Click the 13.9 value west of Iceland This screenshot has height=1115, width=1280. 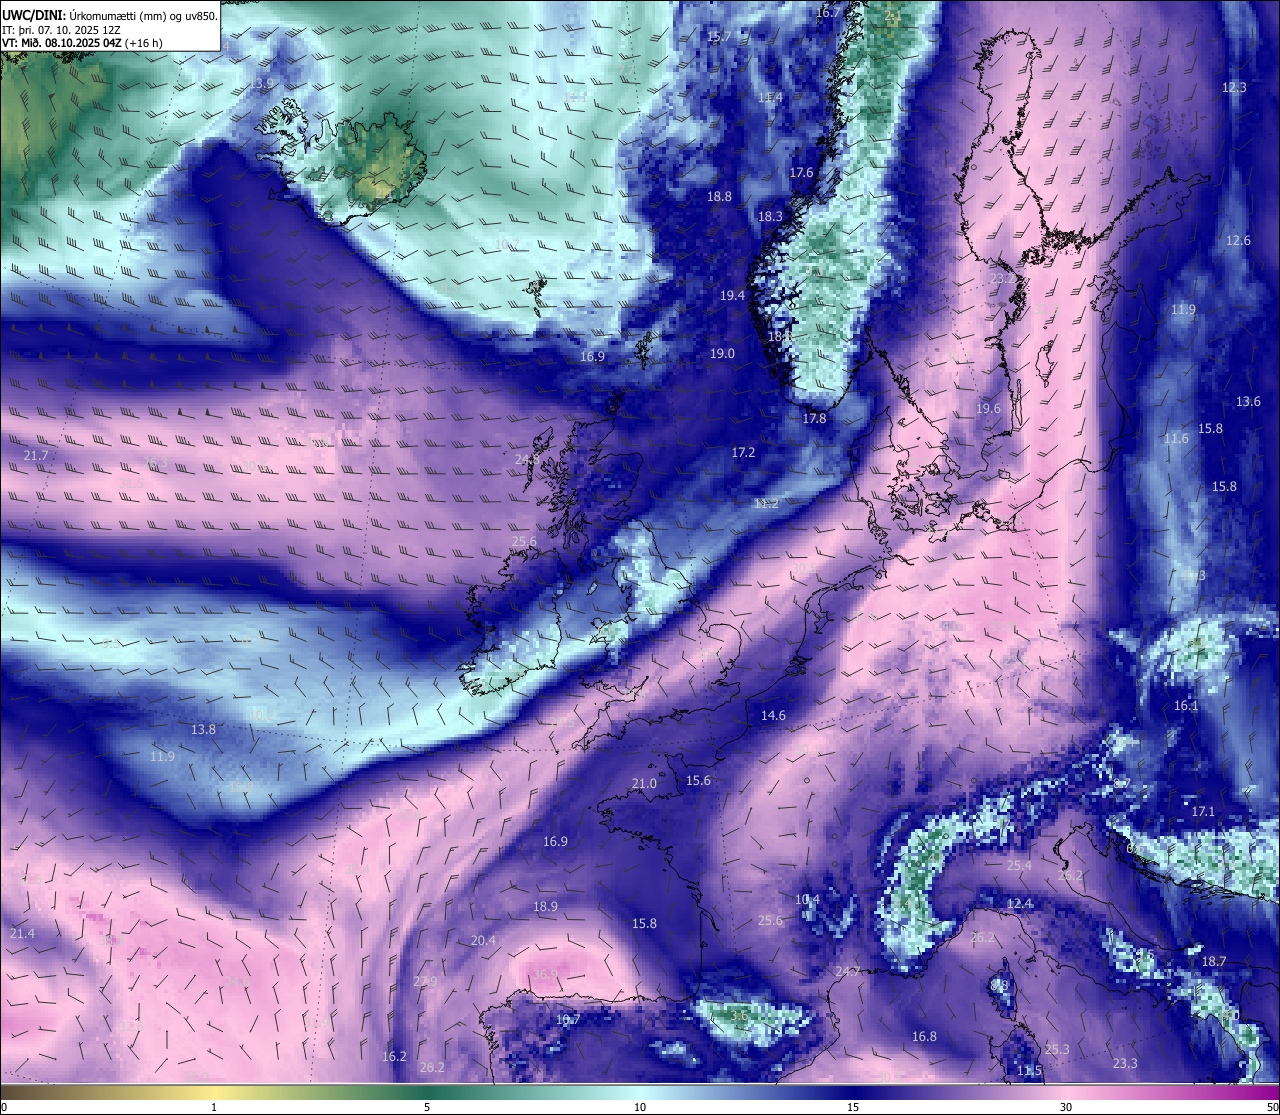tap(262, 84)
